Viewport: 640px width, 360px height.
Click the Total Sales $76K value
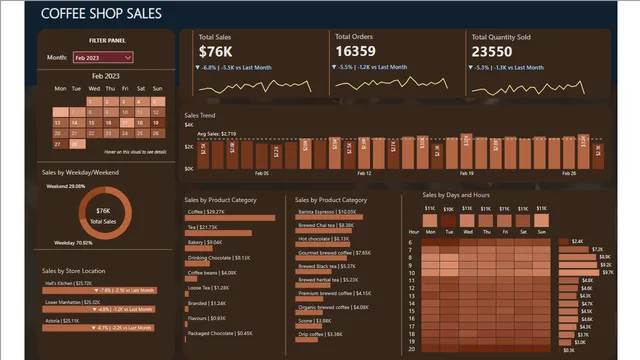216,52
